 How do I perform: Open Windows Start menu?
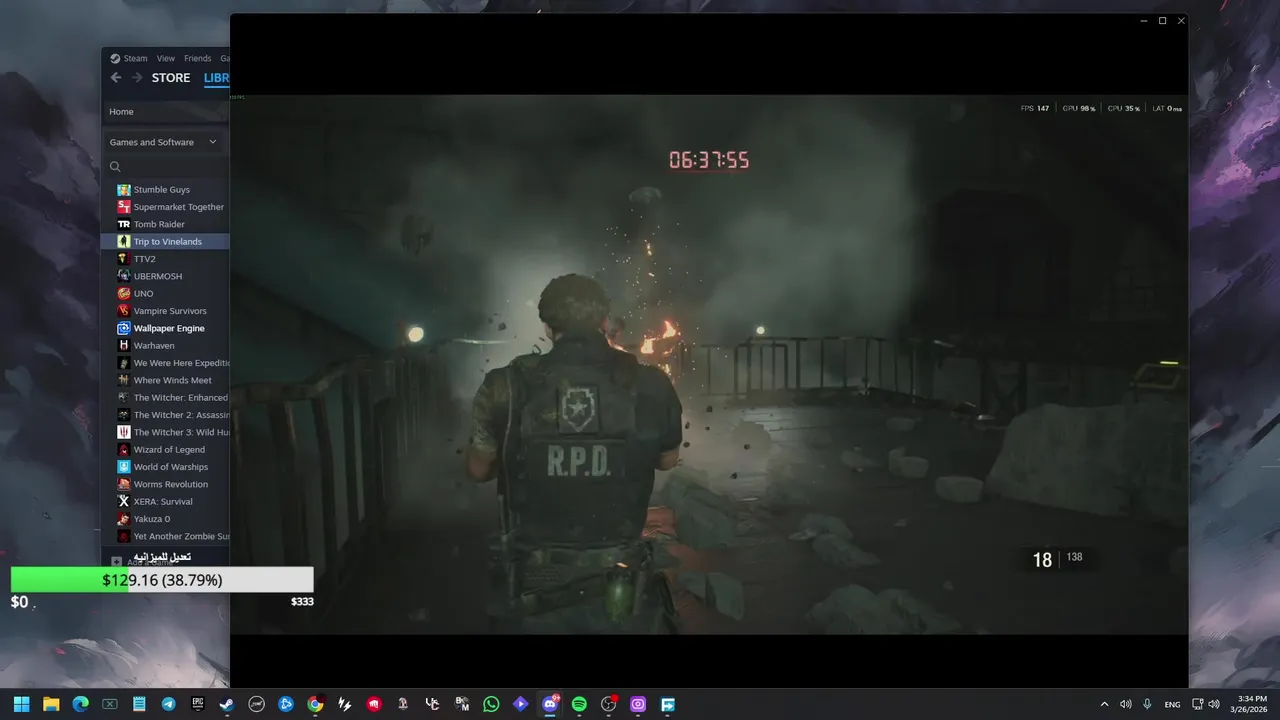(x=22, y=704)
